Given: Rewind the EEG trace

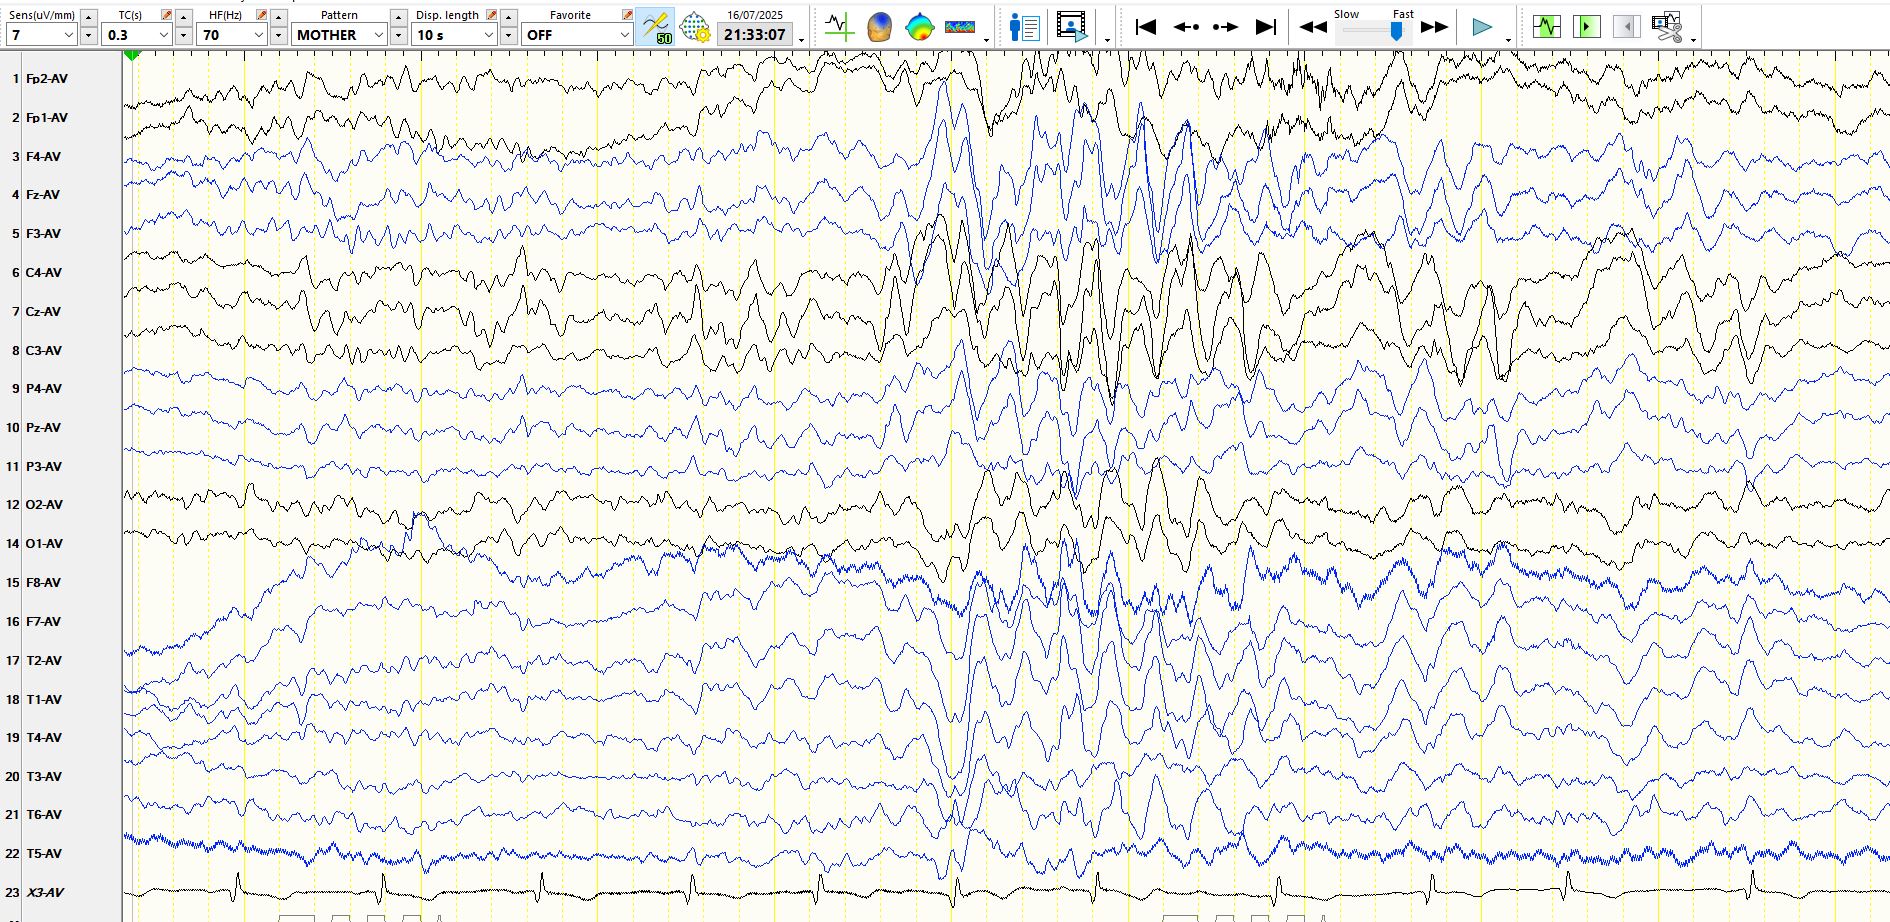Looking at the screenshot, I should 1313,28.
